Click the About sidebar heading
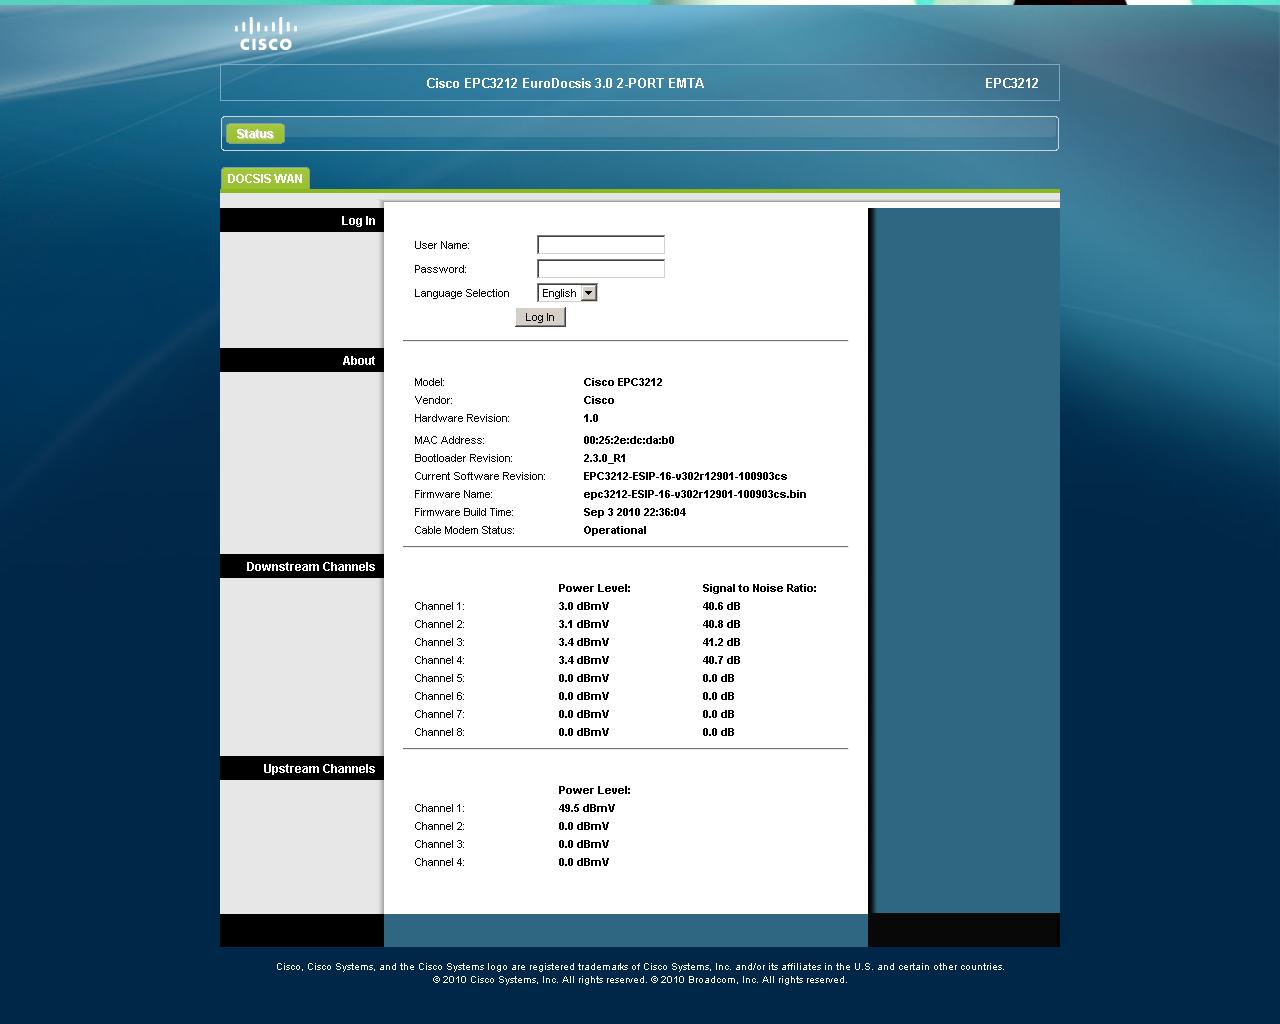1280x1024 pixels. tap(358, 361)
